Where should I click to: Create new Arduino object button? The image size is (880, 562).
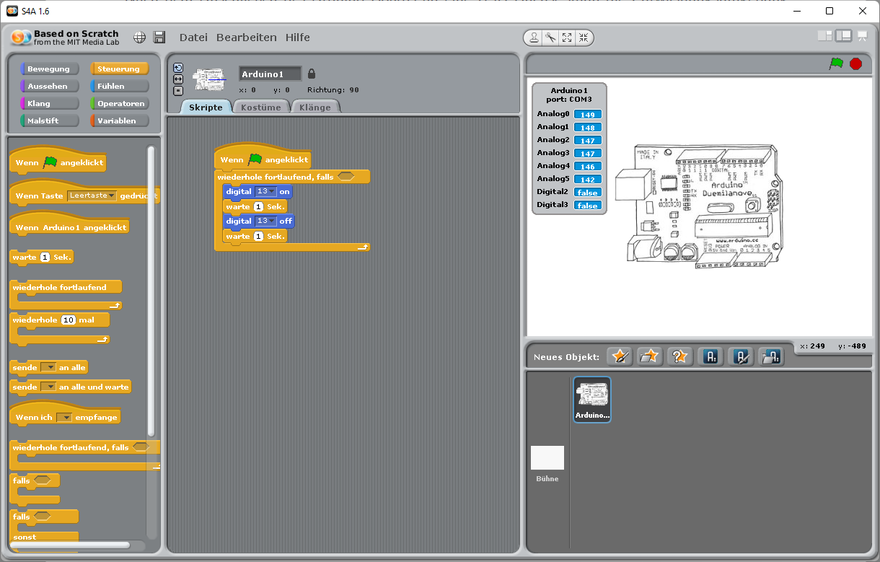point(711,357)
